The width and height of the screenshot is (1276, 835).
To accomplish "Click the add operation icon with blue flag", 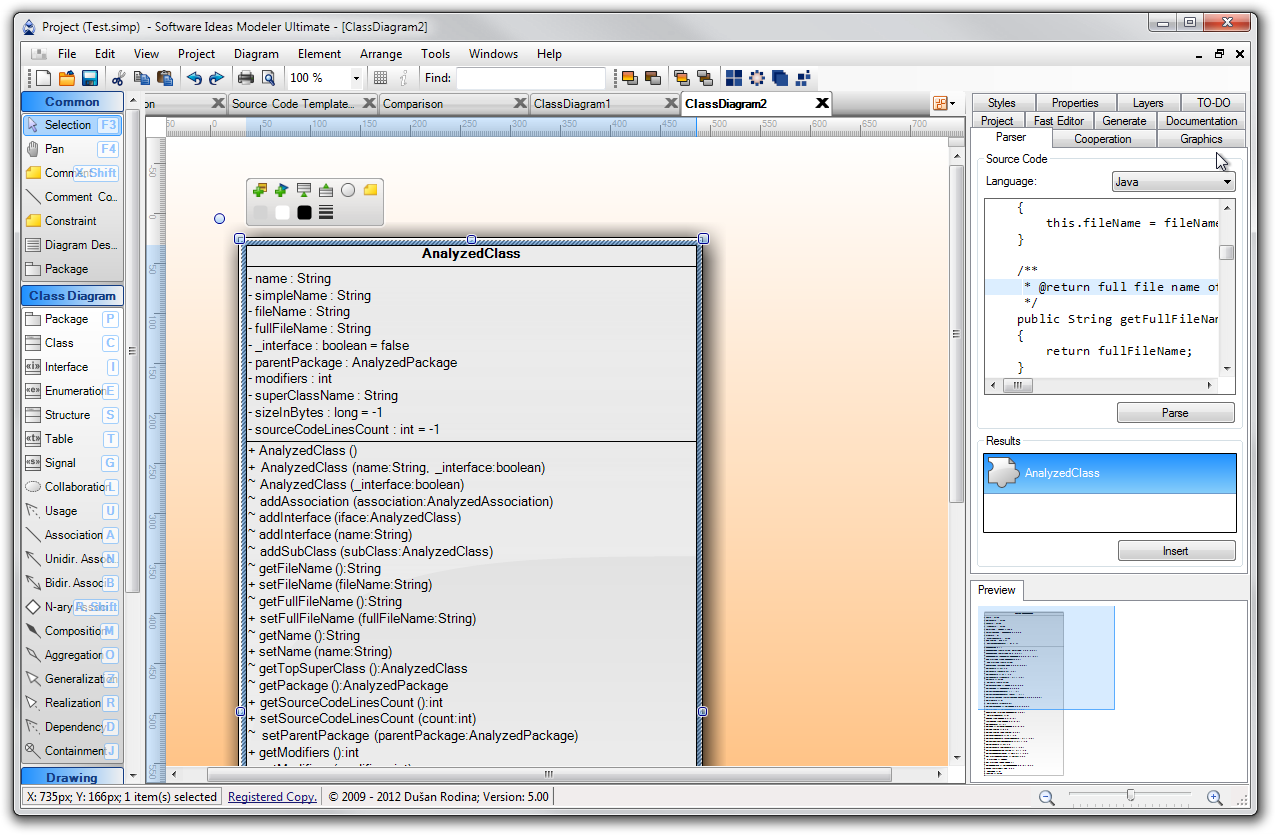I will (282, 190).
